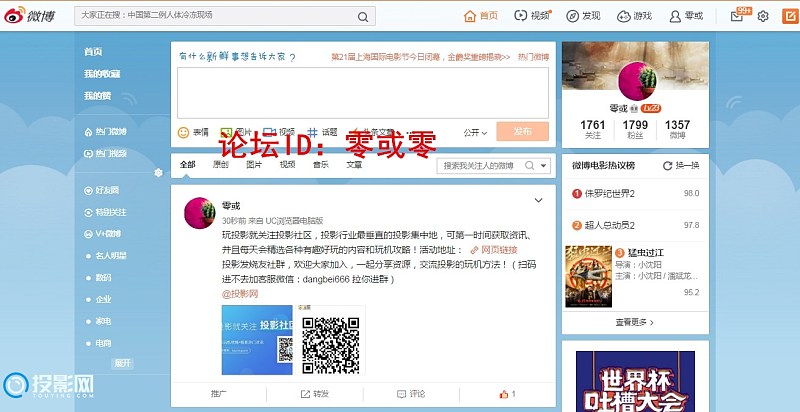The image size is (800, 412).
Task: Open the QR code image thumbnail
Action: coord(331,340)
